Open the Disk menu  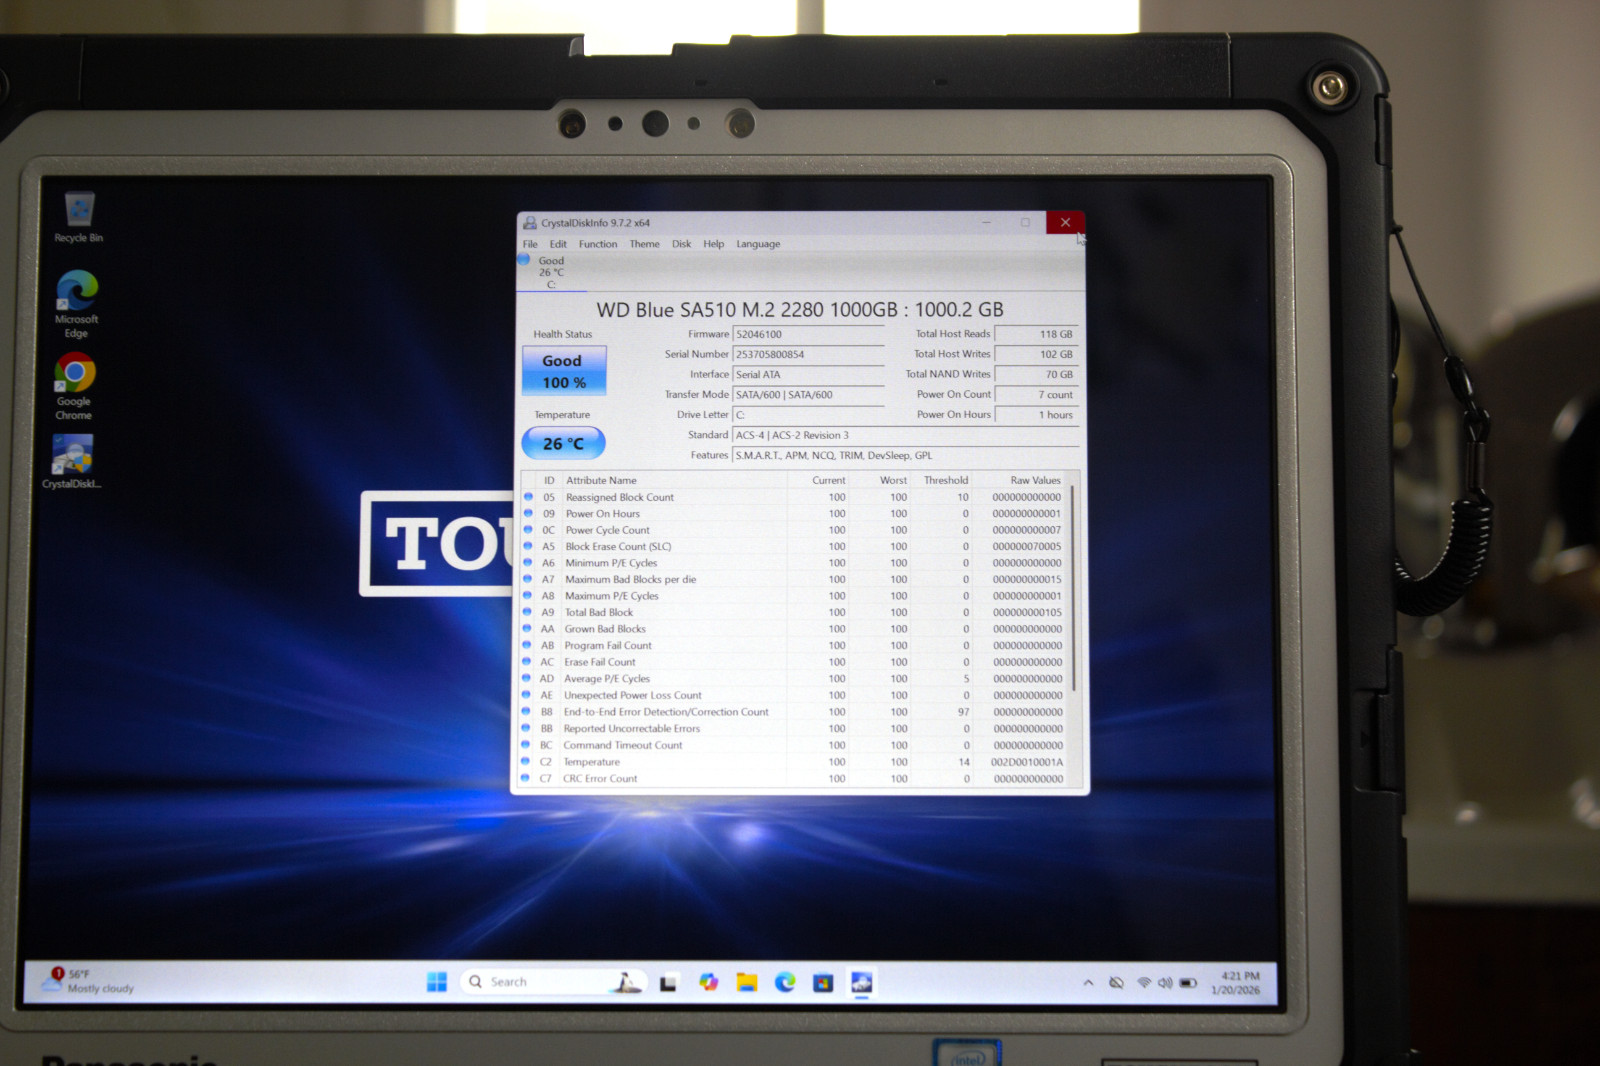[x=681, y=244]
